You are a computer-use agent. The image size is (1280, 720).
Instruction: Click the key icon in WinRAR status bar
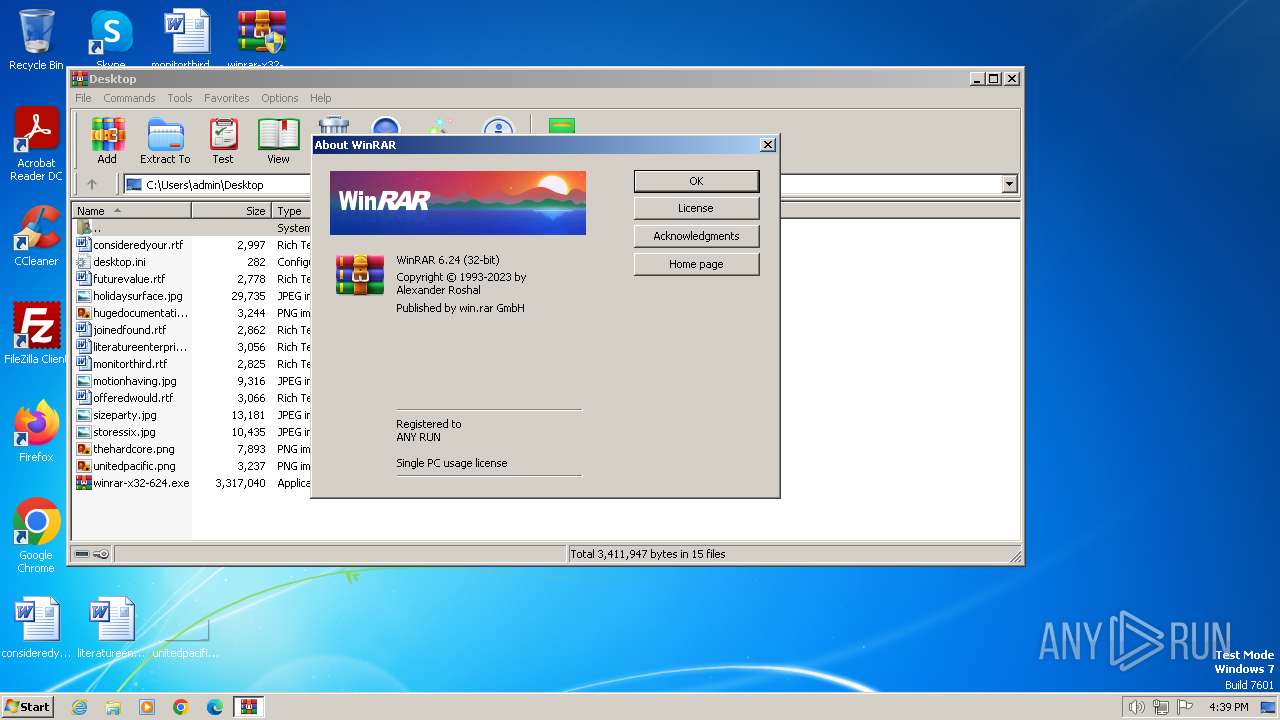(101, 554)
